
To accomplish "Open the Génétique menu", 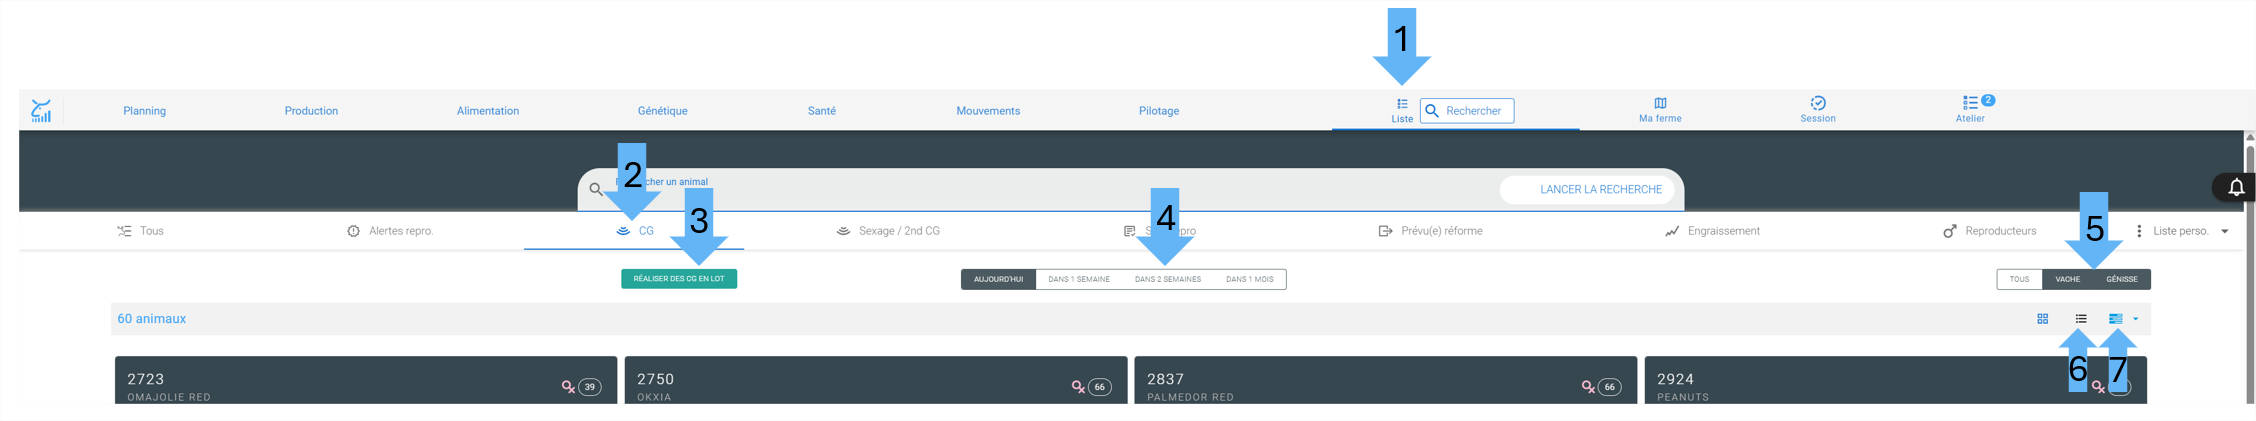I will tap(662, 111).
